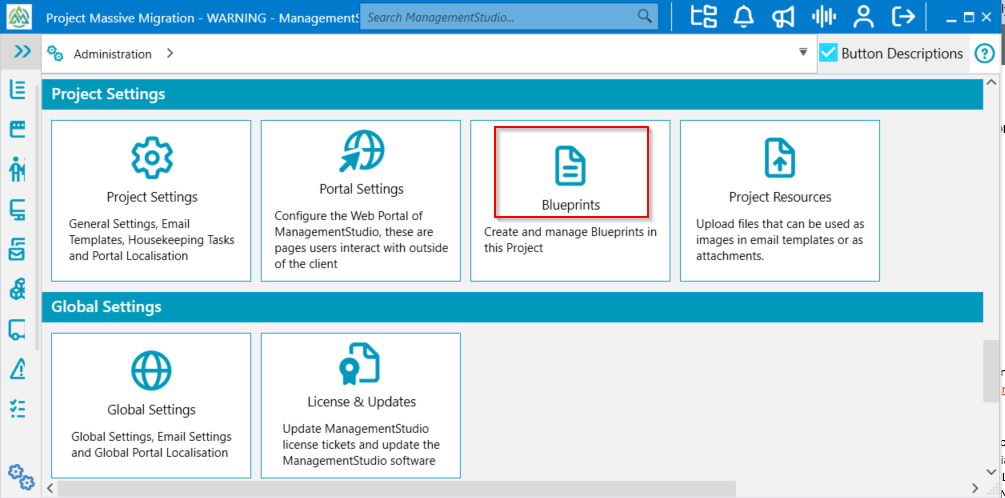Open the people sidebar icon

click(18, 169)
